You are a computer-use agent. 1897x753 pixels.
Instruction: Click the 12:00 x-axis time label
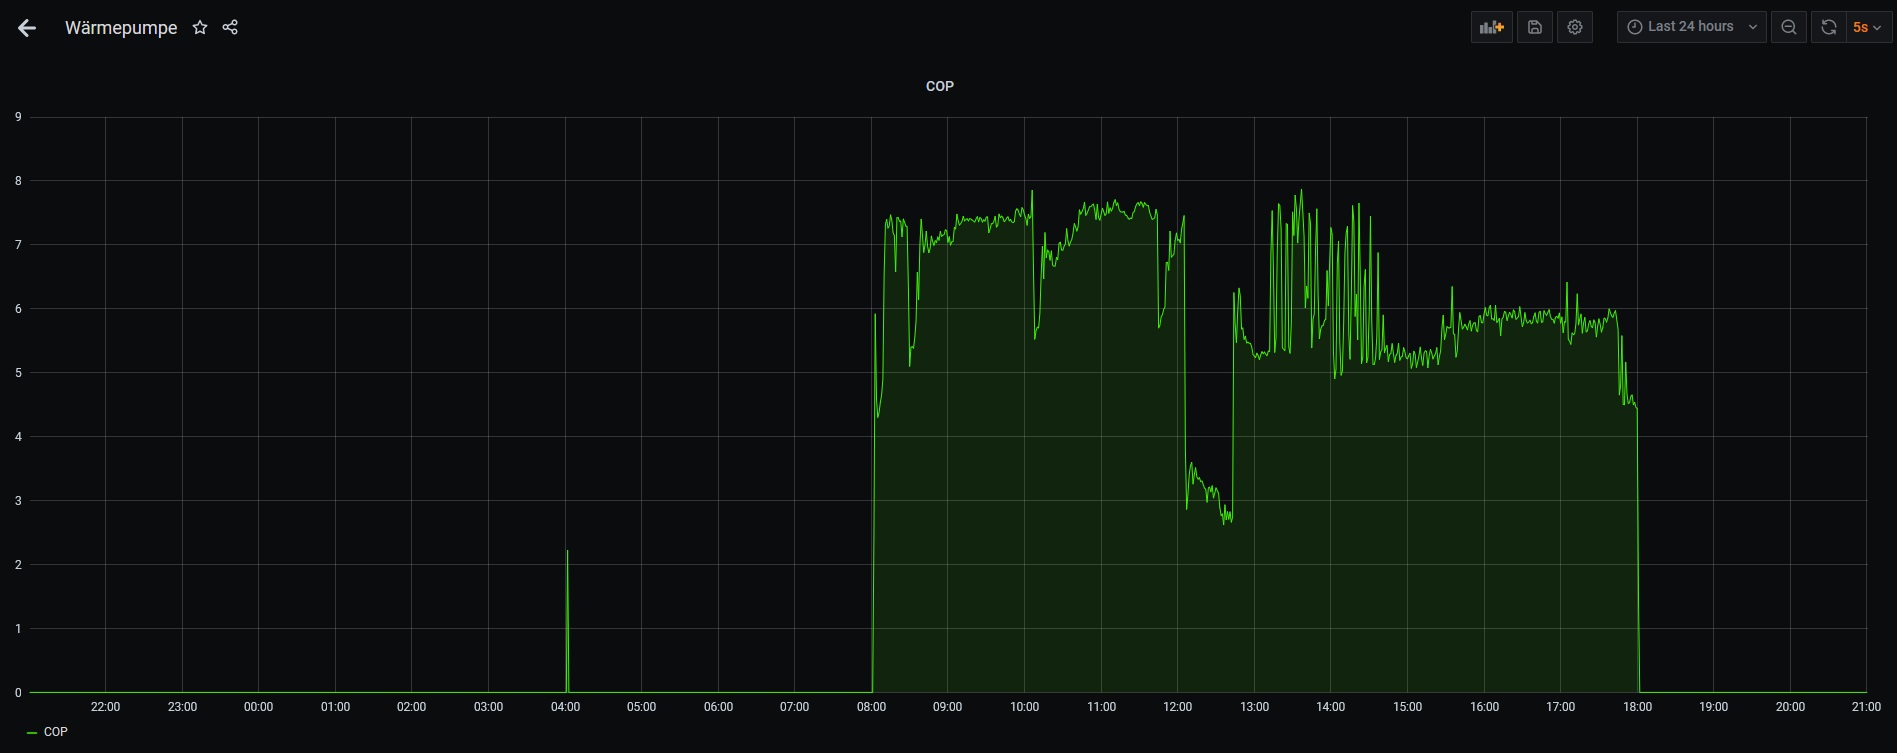(x=1177, y=707)
